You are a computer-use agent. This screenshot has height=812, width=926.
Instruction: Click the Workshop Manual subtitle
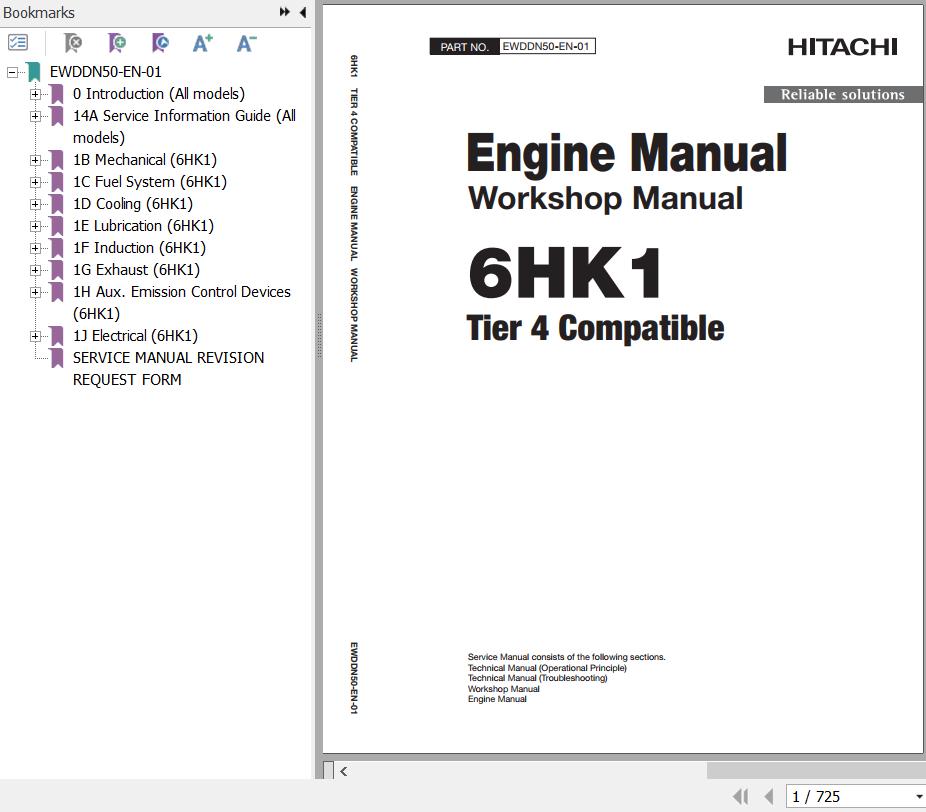605,198
